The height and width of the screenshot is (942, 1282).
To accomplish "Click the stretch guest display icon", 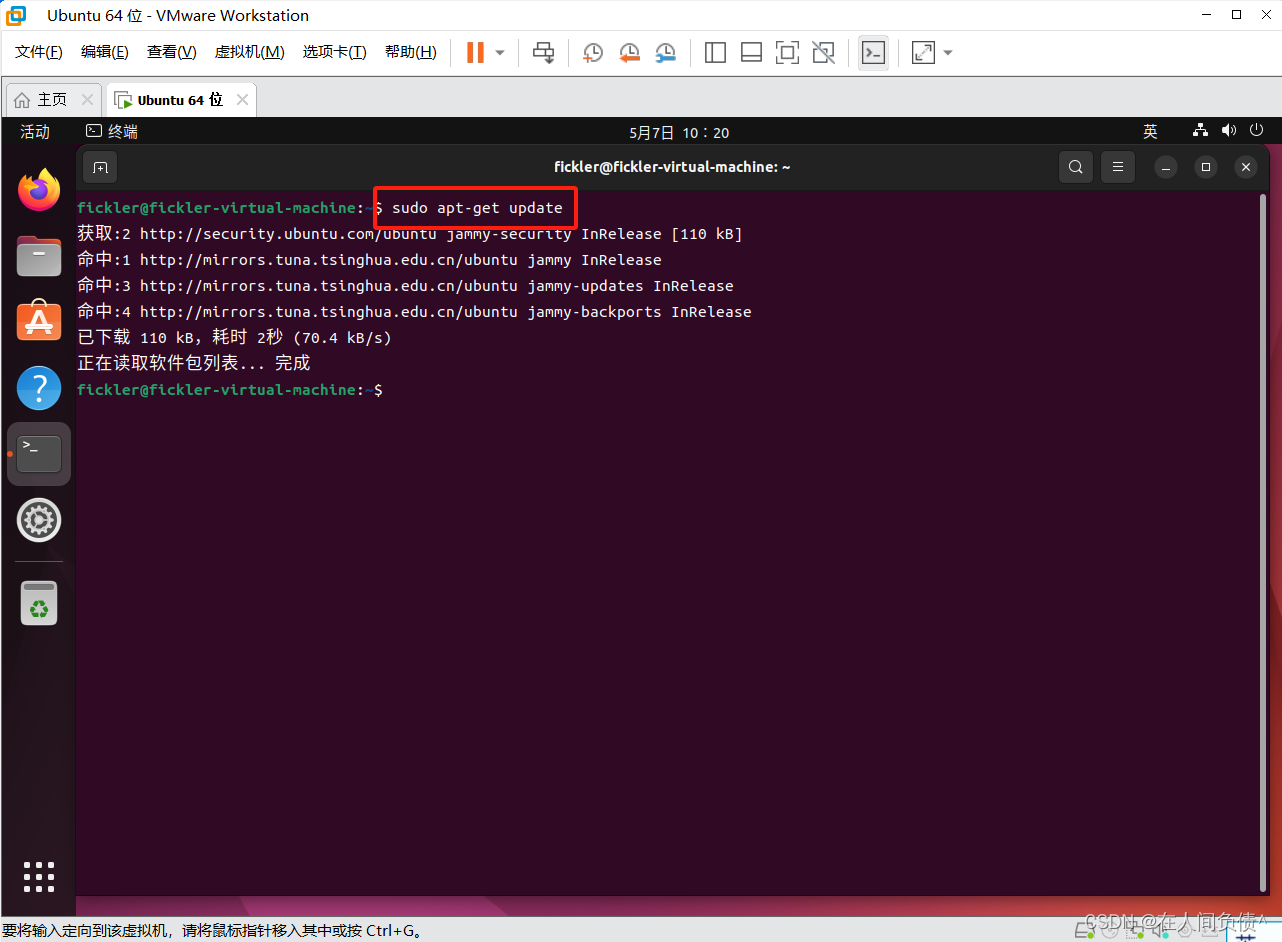I will [x=923, y=52].
